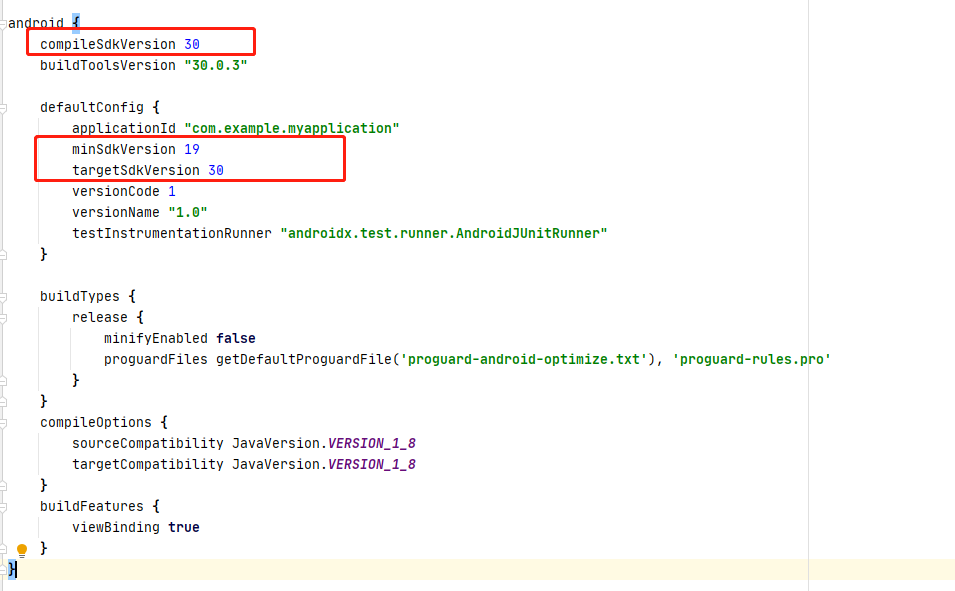Click the yellow intention lightbulb icon
955x591 pixels.
[x=22, y=549]
